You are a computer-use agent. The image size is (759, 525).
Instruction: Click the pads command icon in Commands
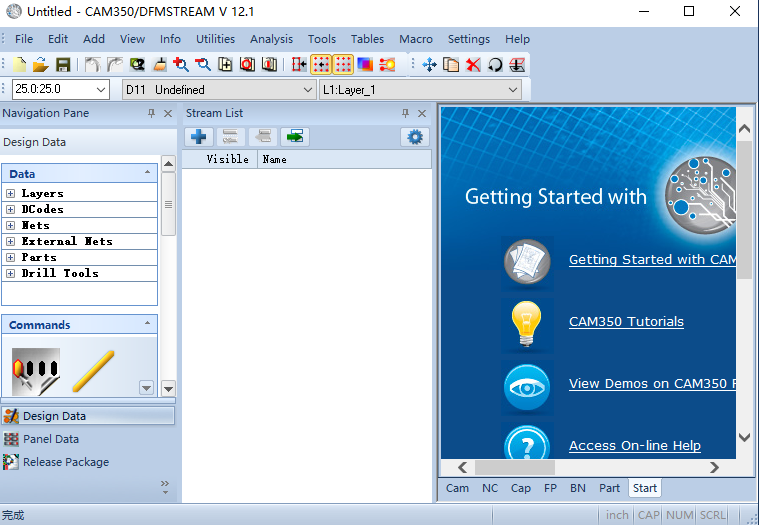(x=36, y=371)
